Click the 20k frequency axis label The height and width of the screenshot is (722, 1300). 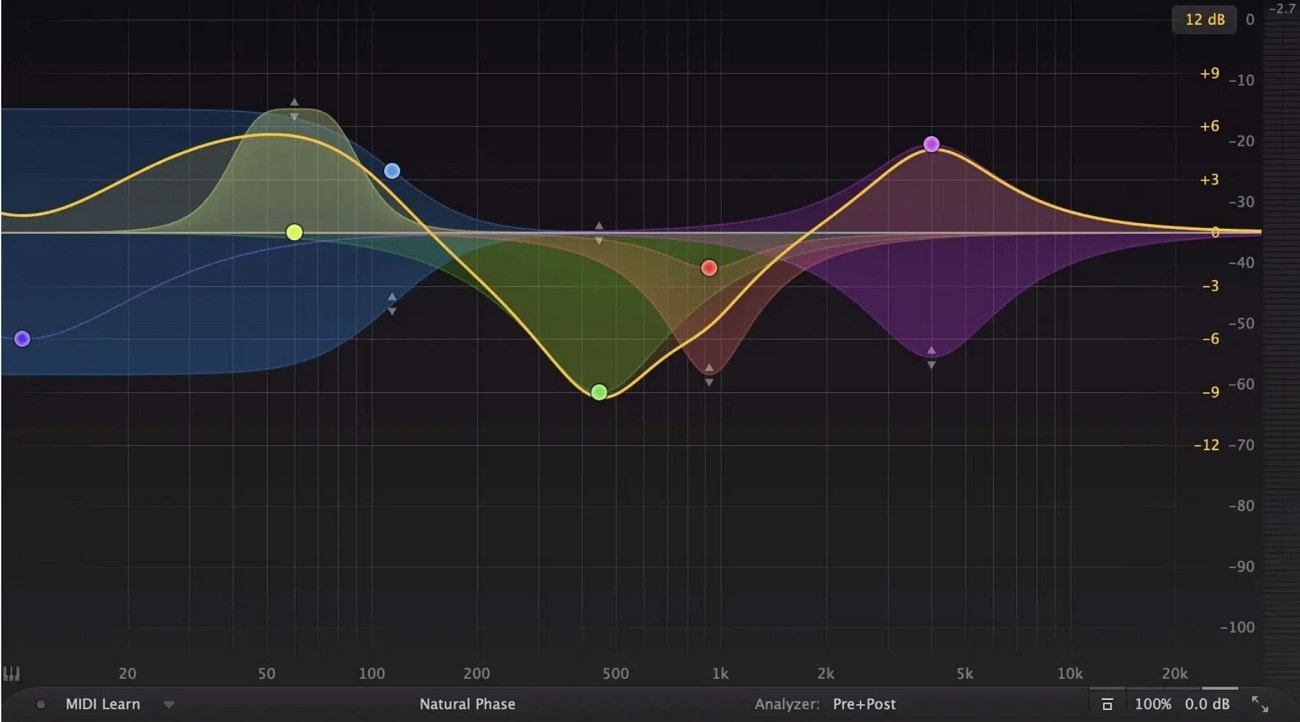click(x=1174, y=674)
